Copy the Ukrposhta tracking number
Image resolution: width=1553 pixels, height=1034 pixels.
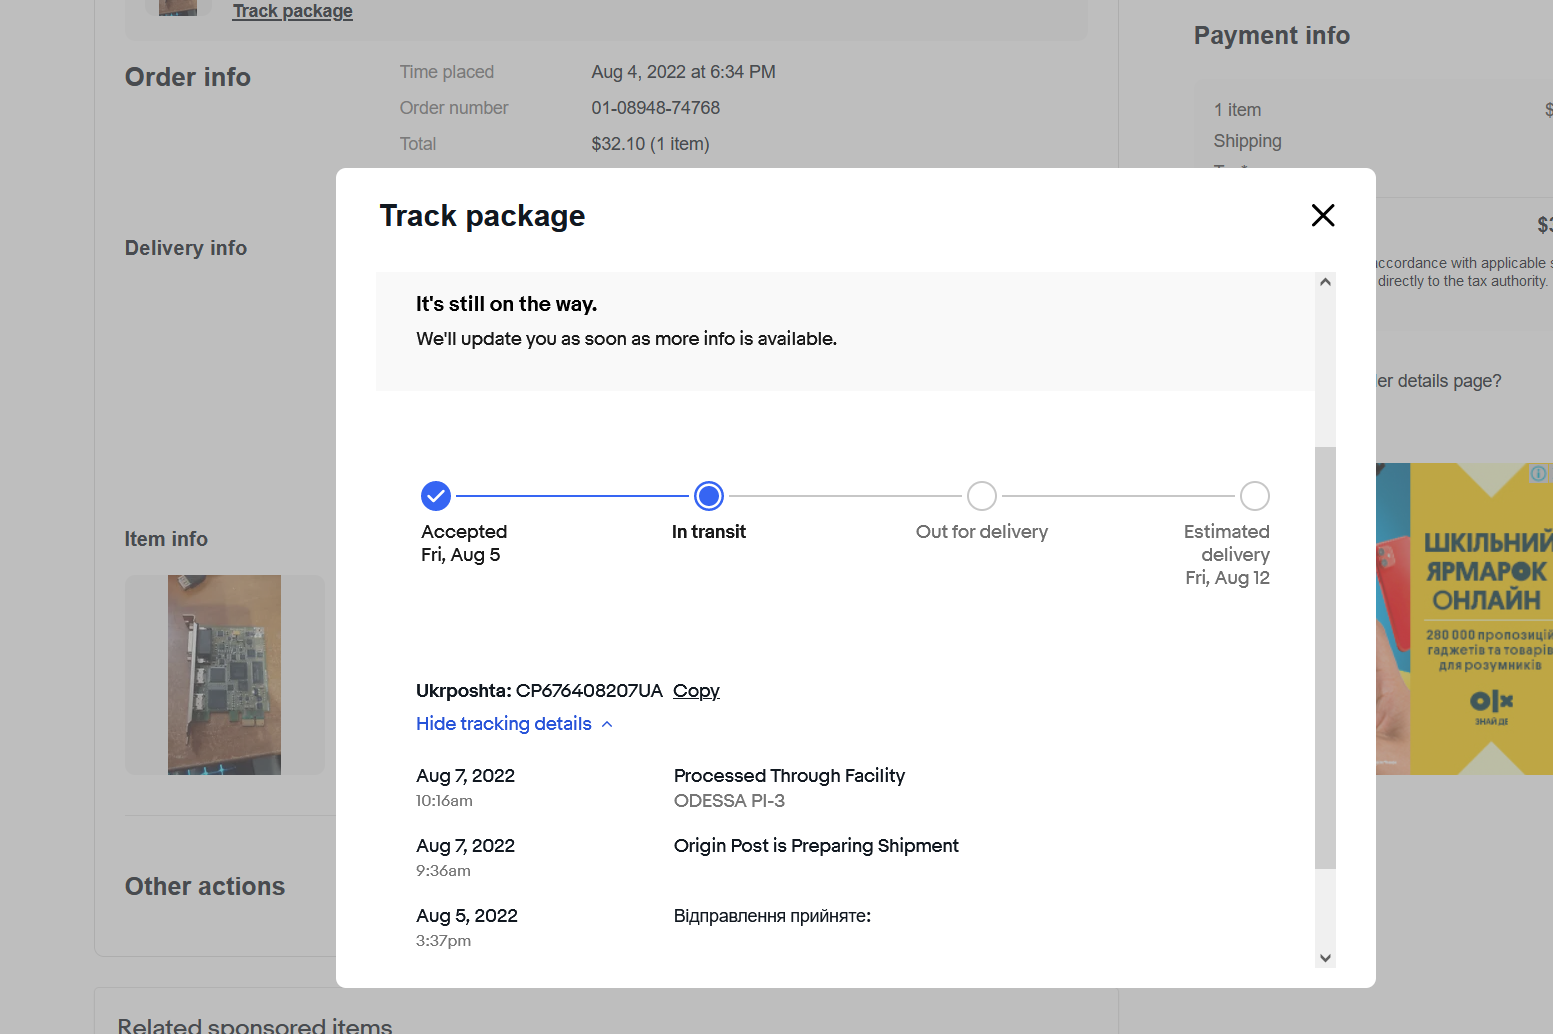click(x=696, y=691)
